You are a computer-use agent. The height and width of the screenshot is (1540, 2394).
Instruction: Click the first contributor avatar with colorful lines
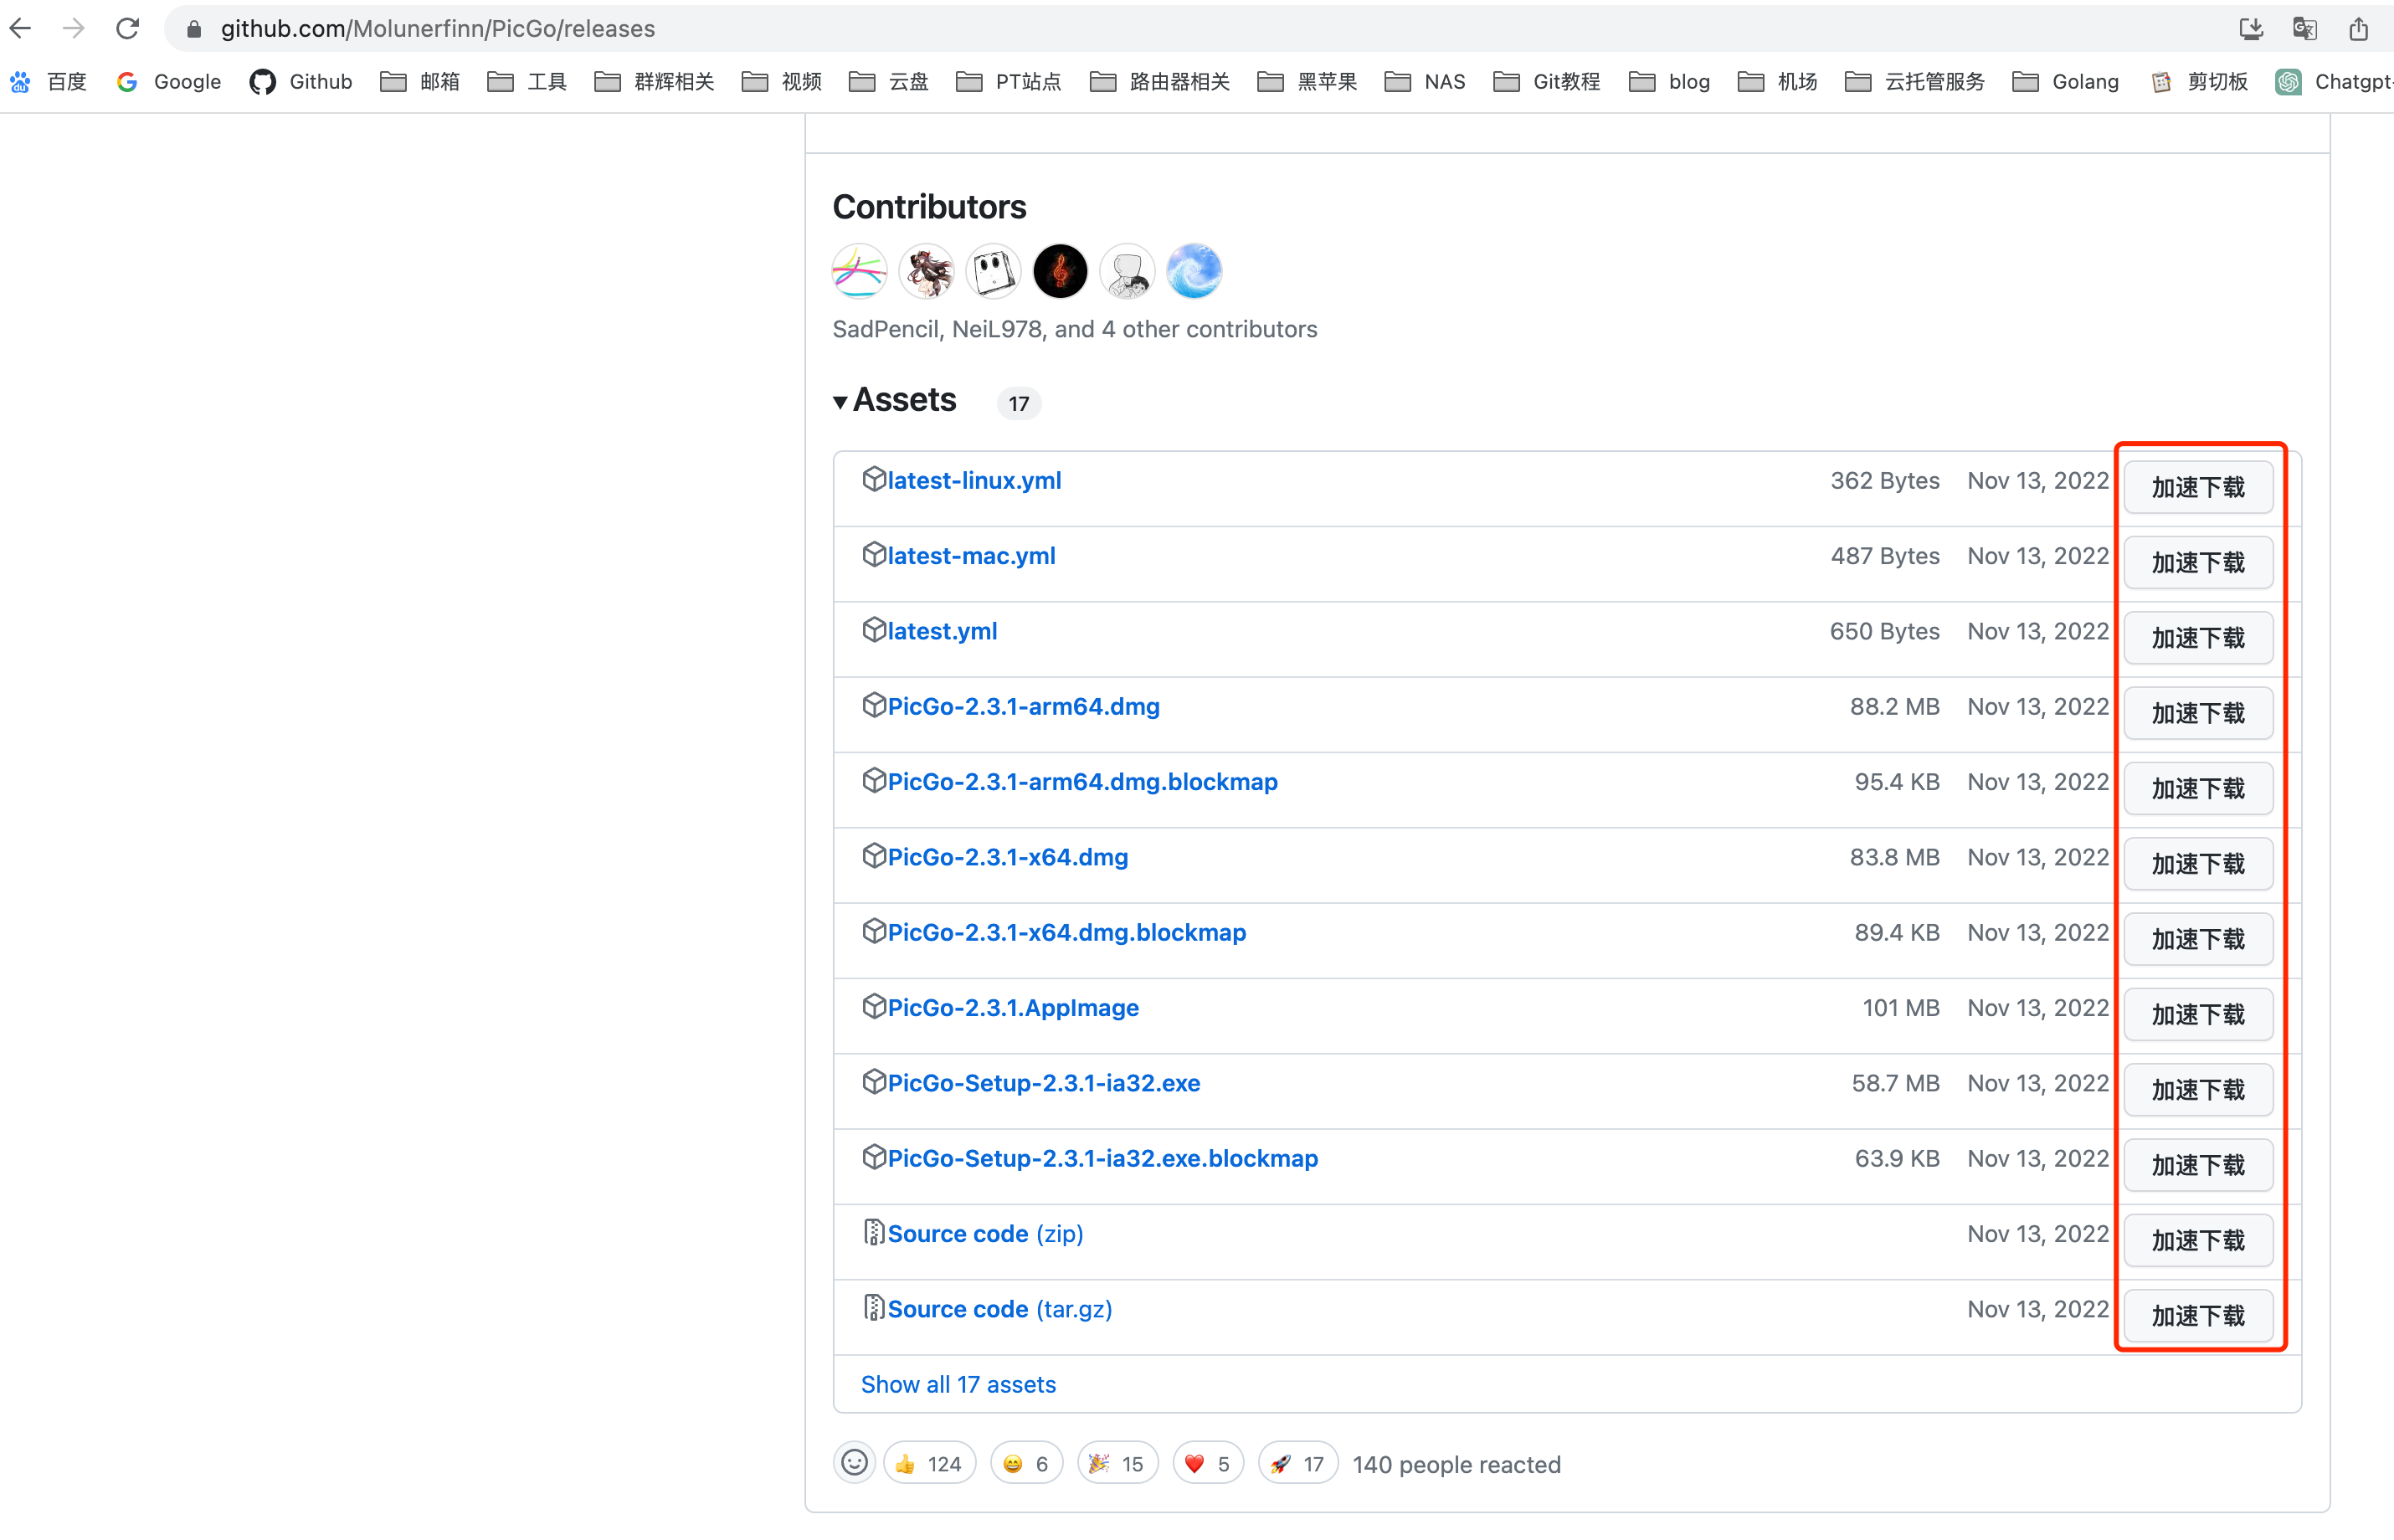(859, 271)
